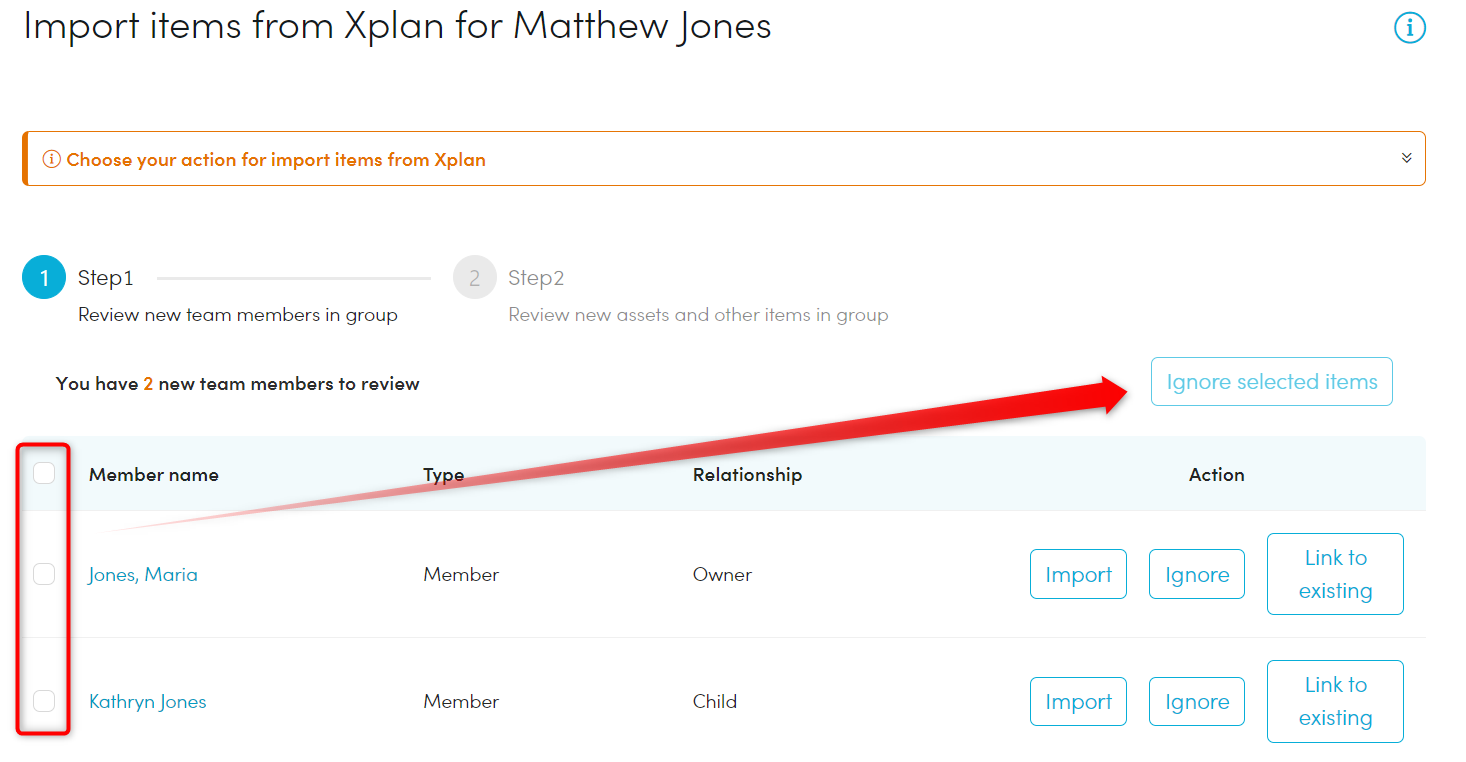Toggle the select-all members checkbox
The width and height of the screenshot is (1466, 762).
(44, 473)
